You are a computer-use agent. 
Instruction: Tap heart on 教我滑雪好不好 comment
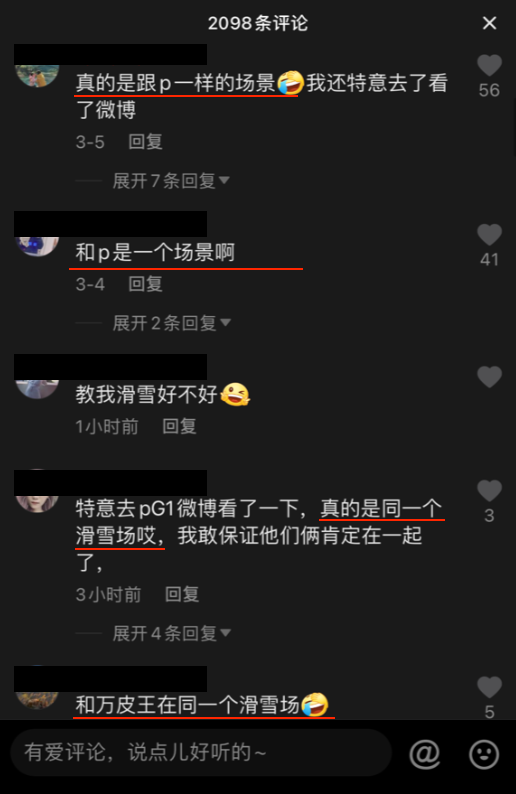coord(489,377)
